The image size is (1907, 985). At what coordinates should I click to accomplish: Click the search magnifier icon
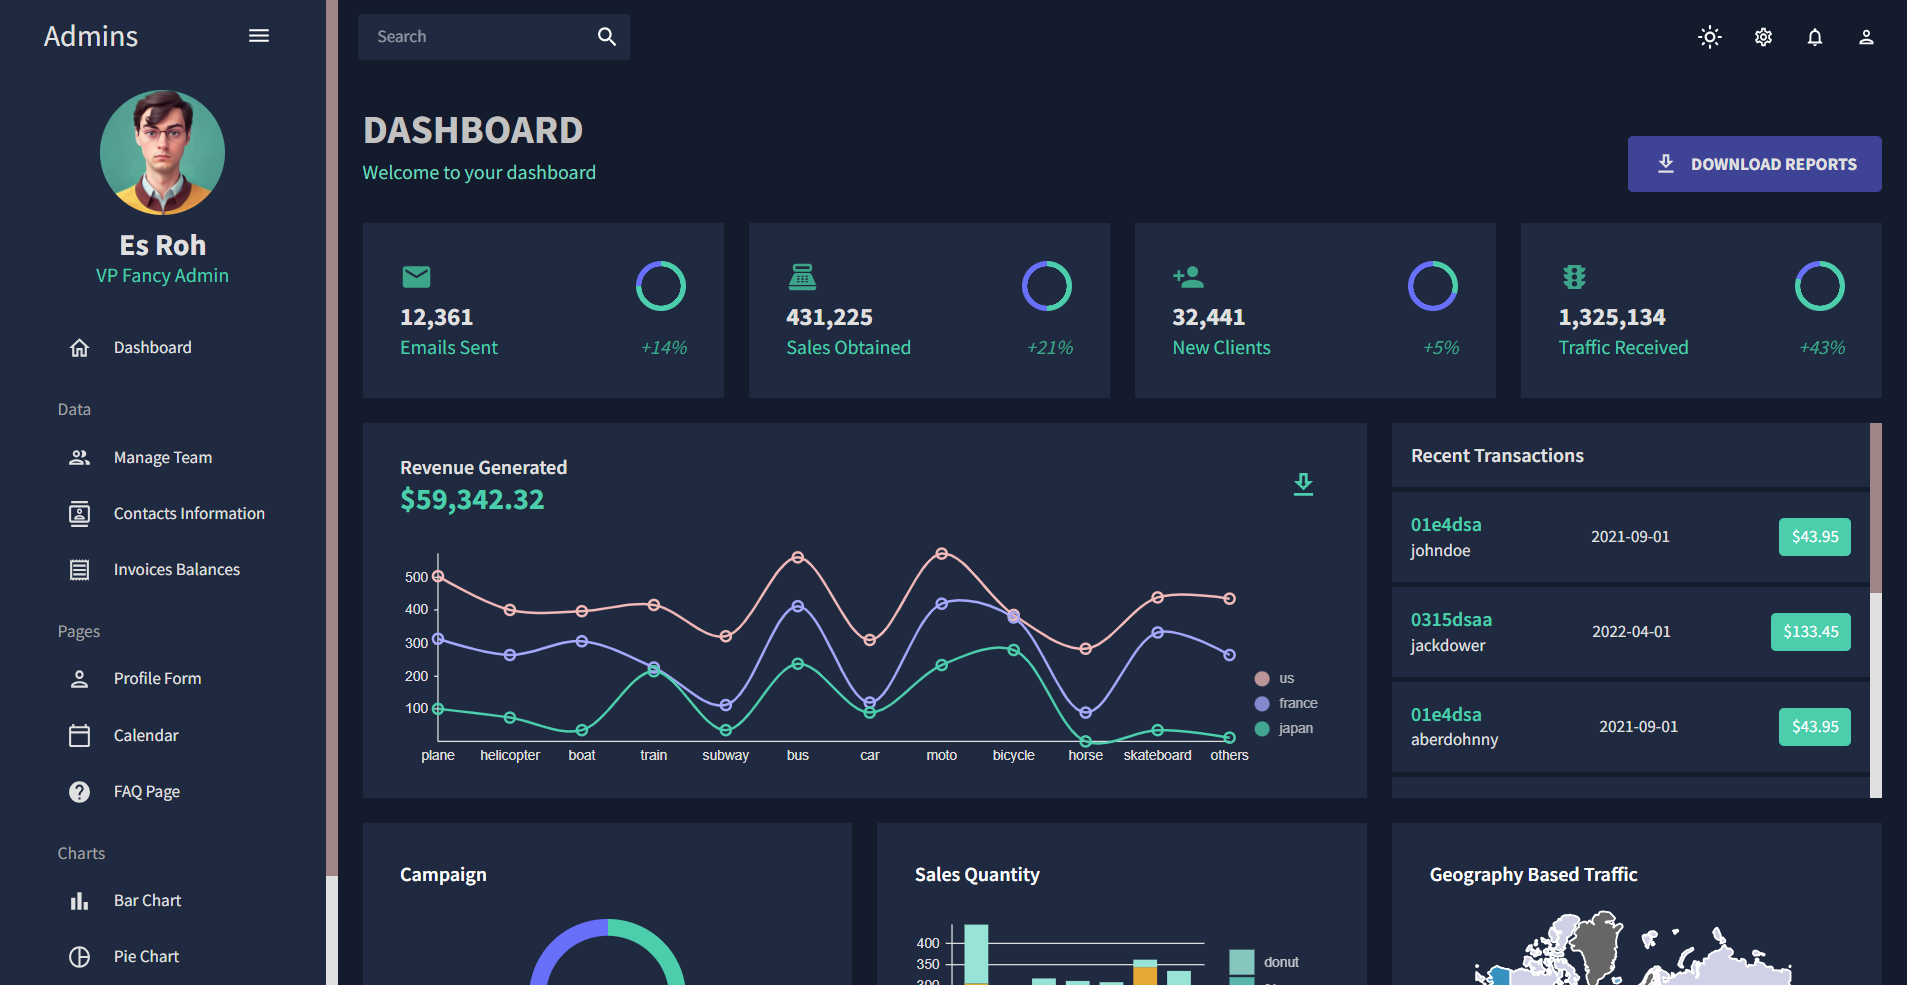[607, 37]
